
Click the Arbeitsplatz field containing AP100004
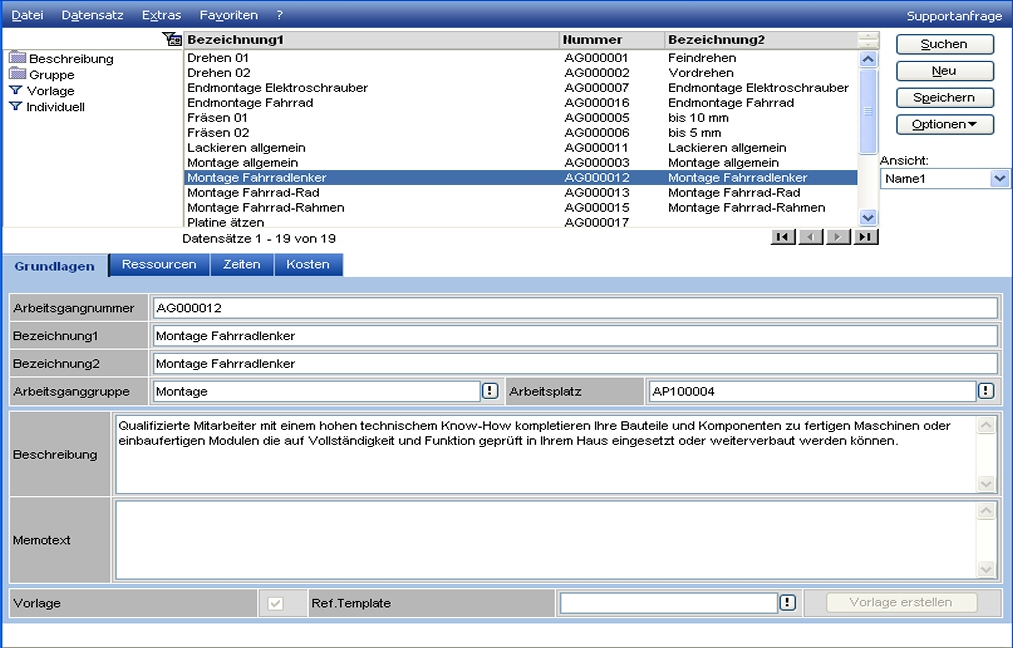[812, 392]
